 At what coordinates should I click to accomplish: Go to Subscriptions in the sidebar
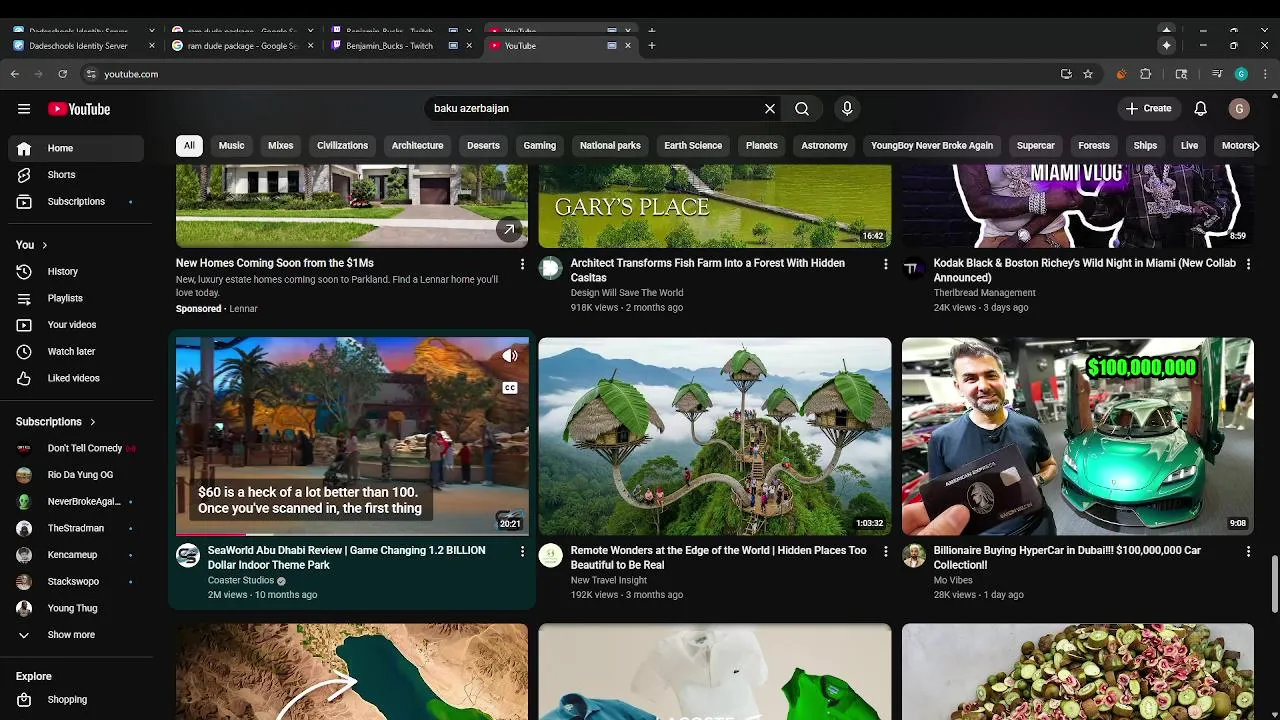click(76, 202)
